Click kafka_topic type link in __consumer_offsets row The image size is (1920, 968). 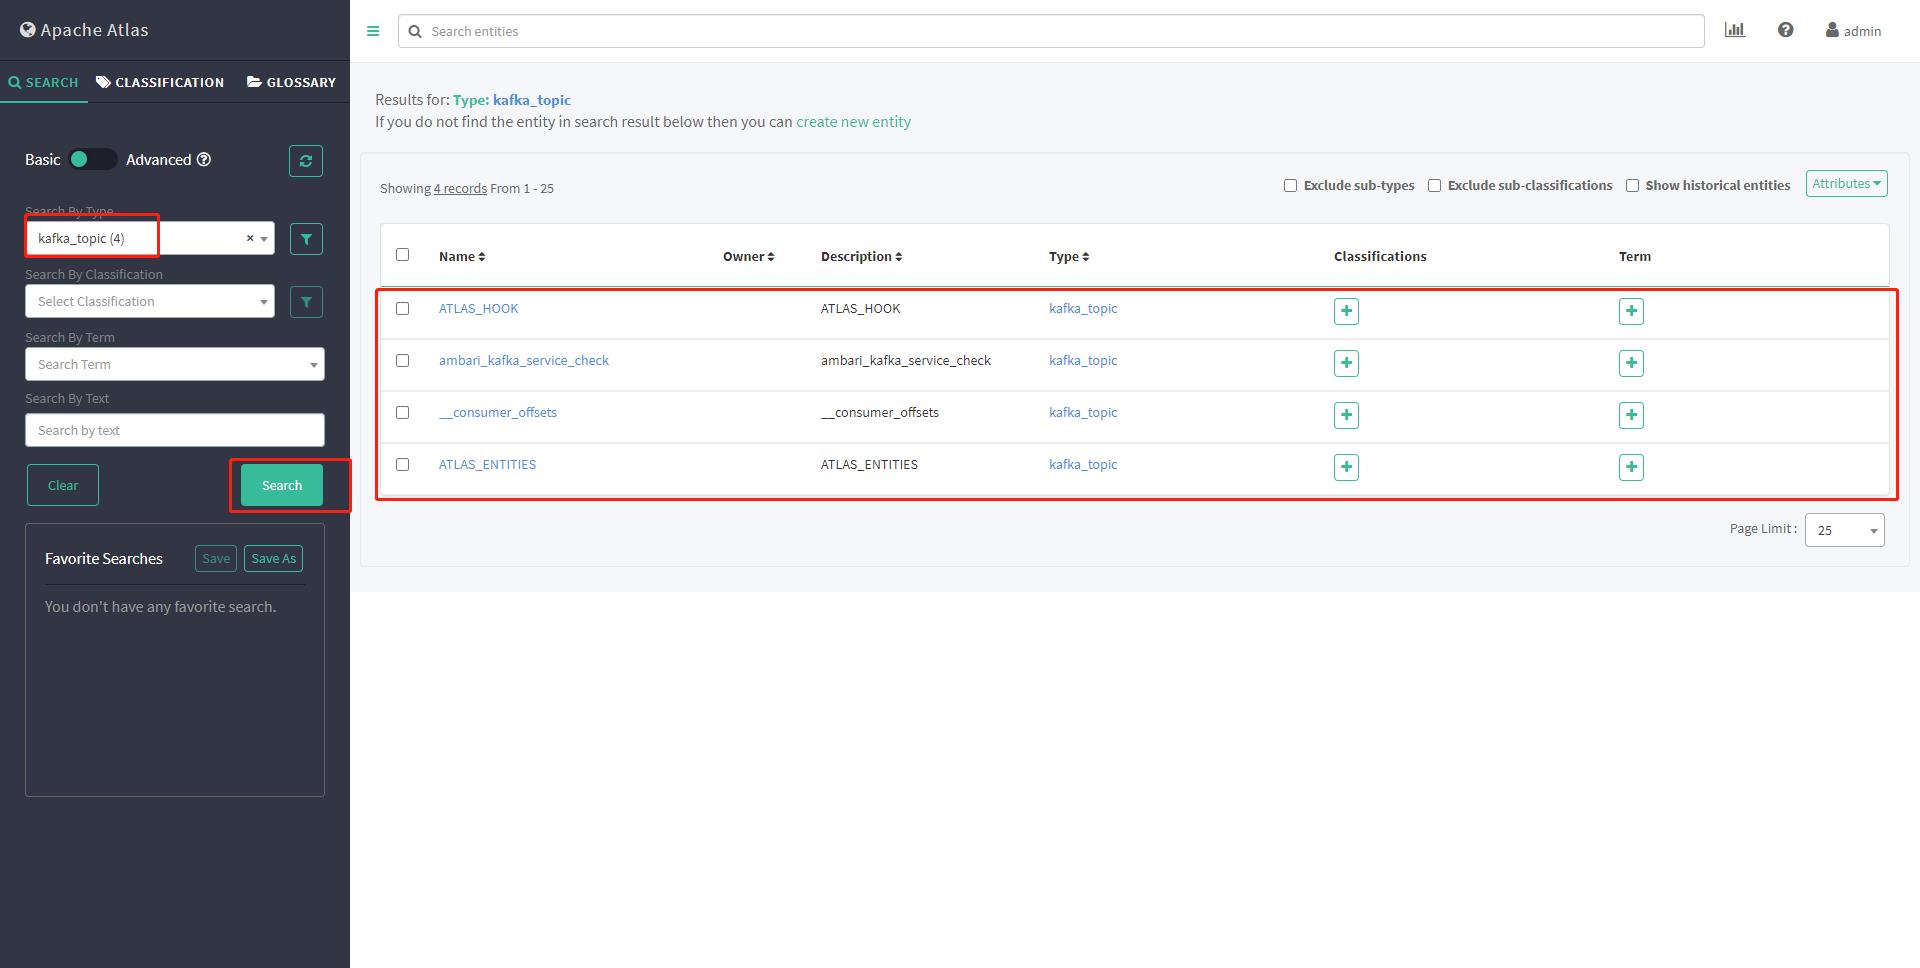click(x=1083, y=413)
